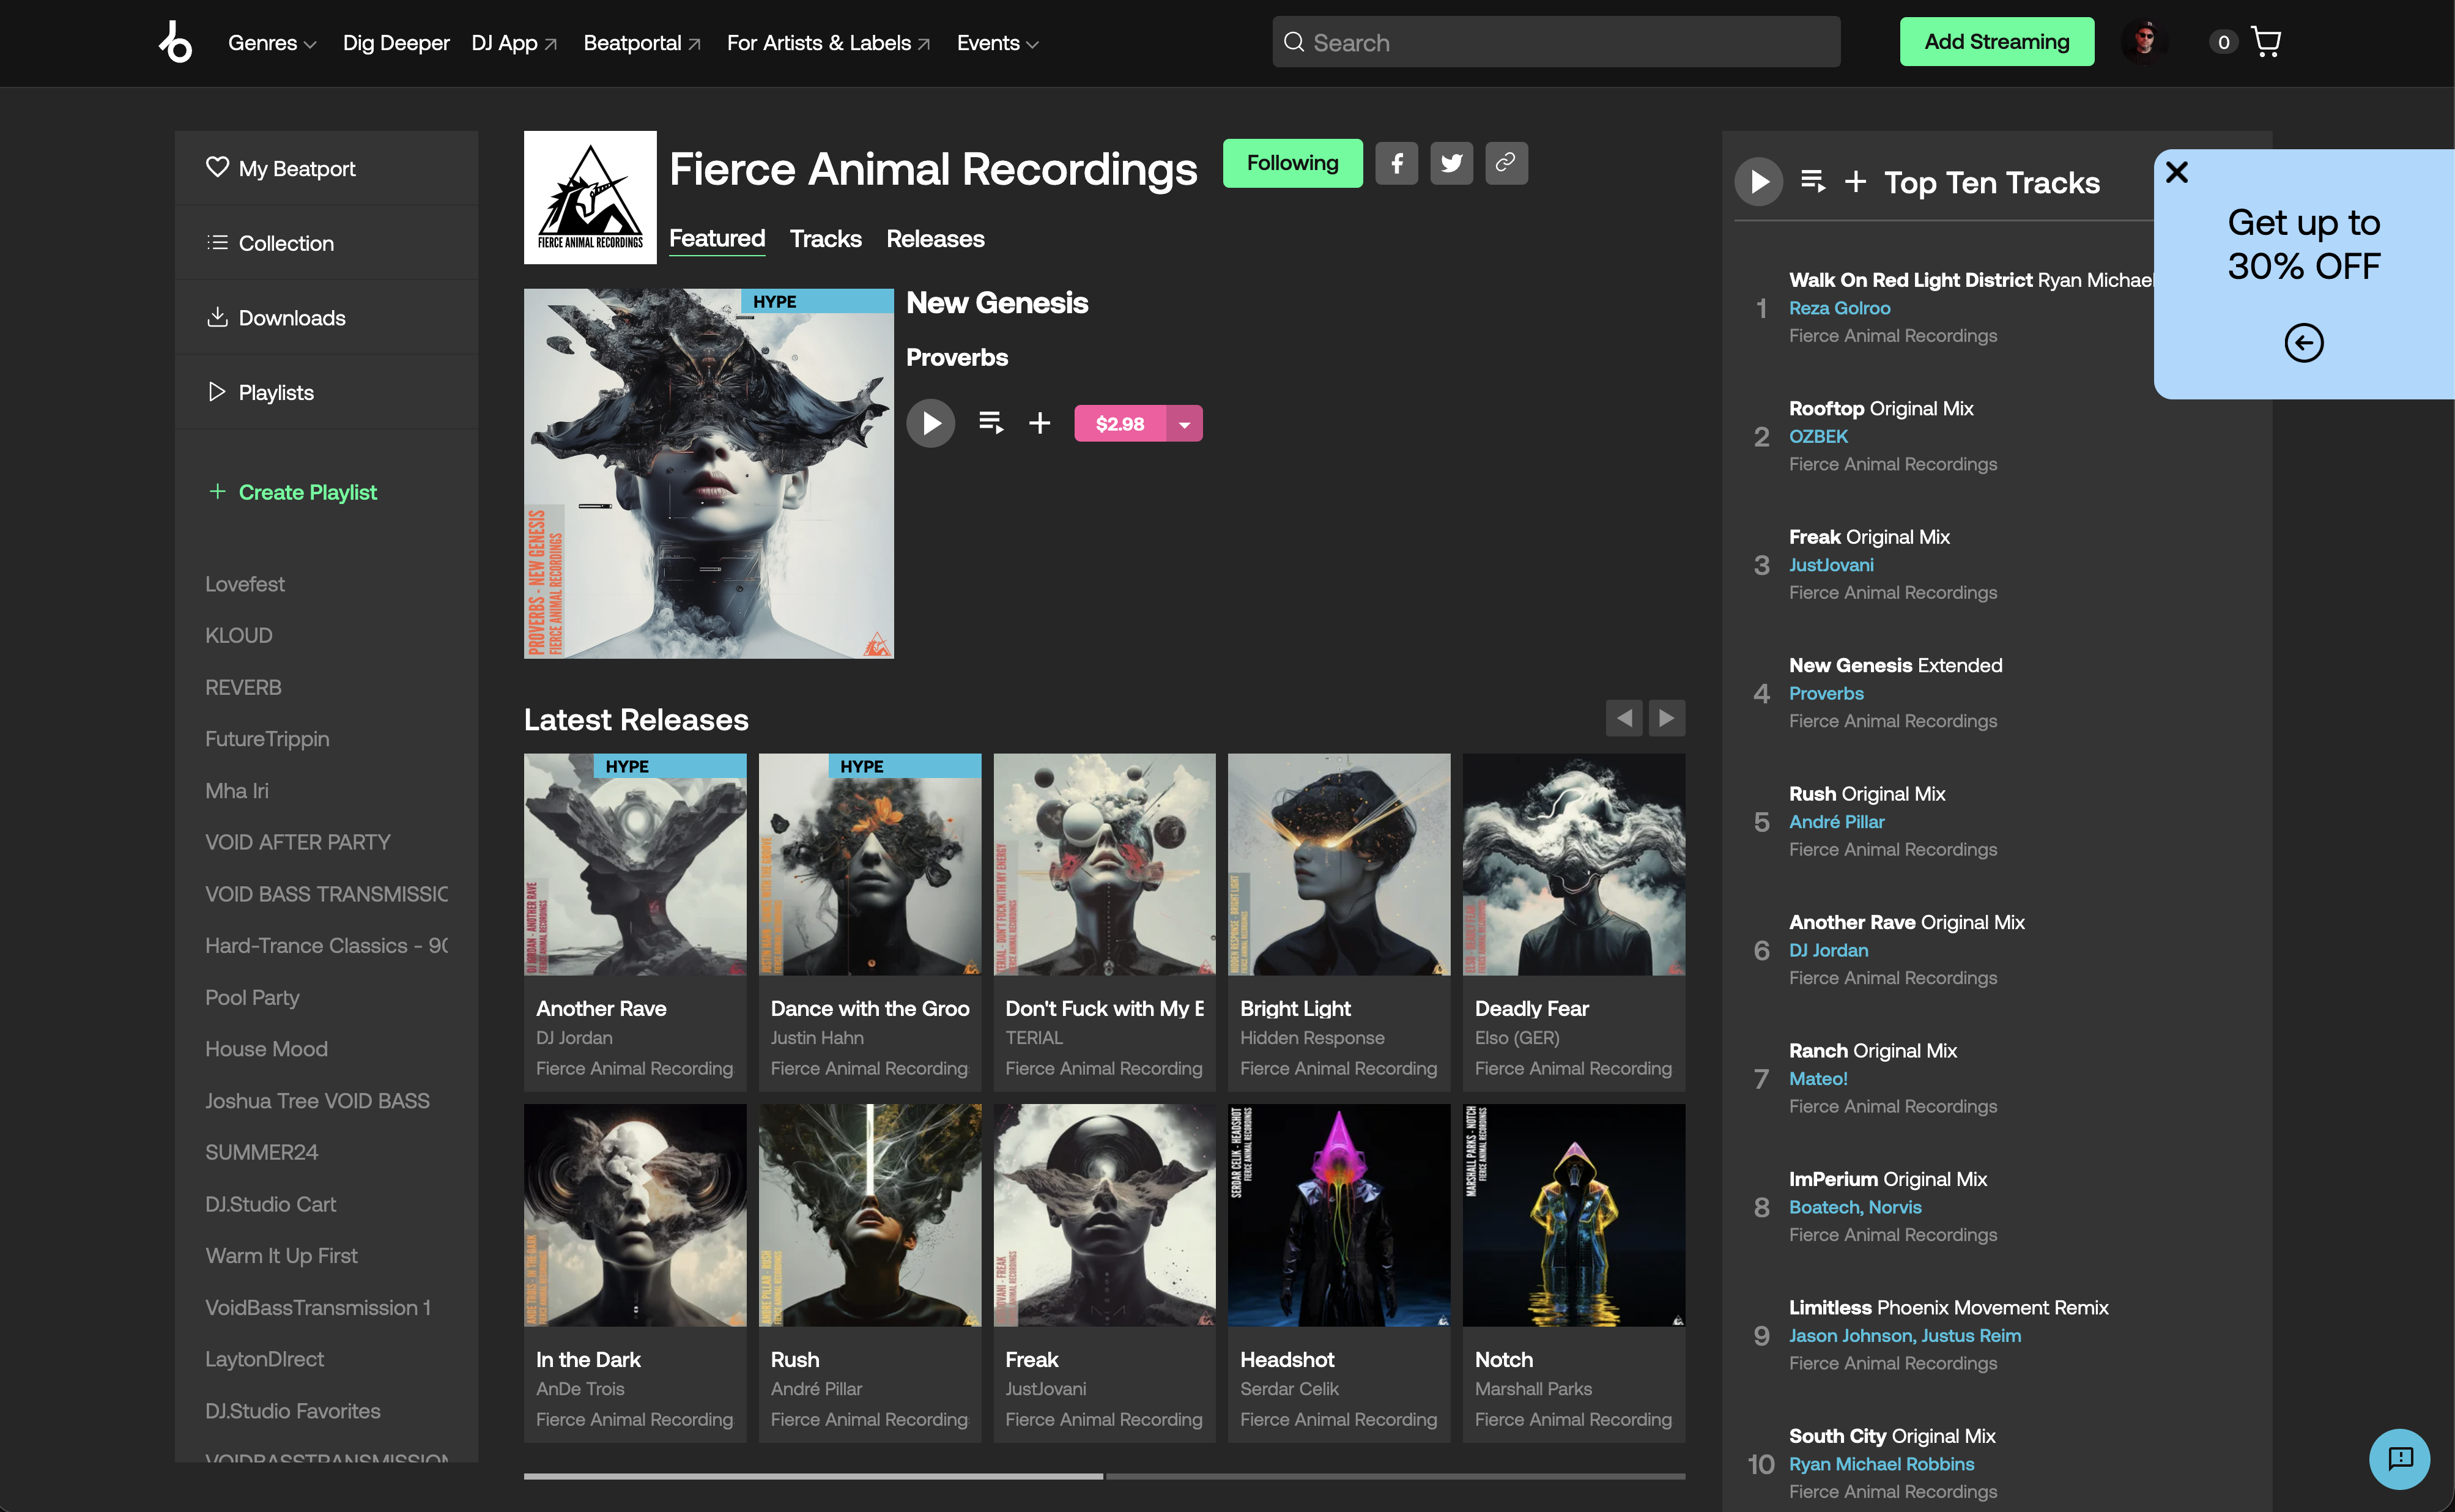Open Proverbs artist under New Genesis
Image resolution: width=2455 pixels, height=1512 pixels.
956,357
